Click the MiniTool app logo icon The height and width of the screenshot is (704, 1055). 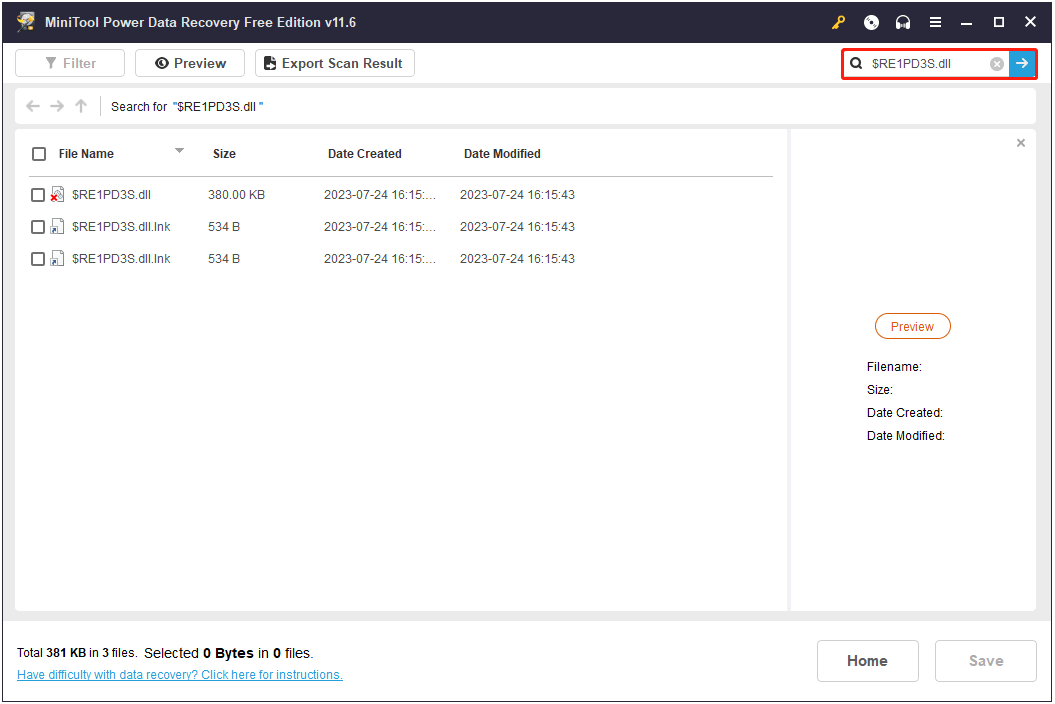point(26,22)
